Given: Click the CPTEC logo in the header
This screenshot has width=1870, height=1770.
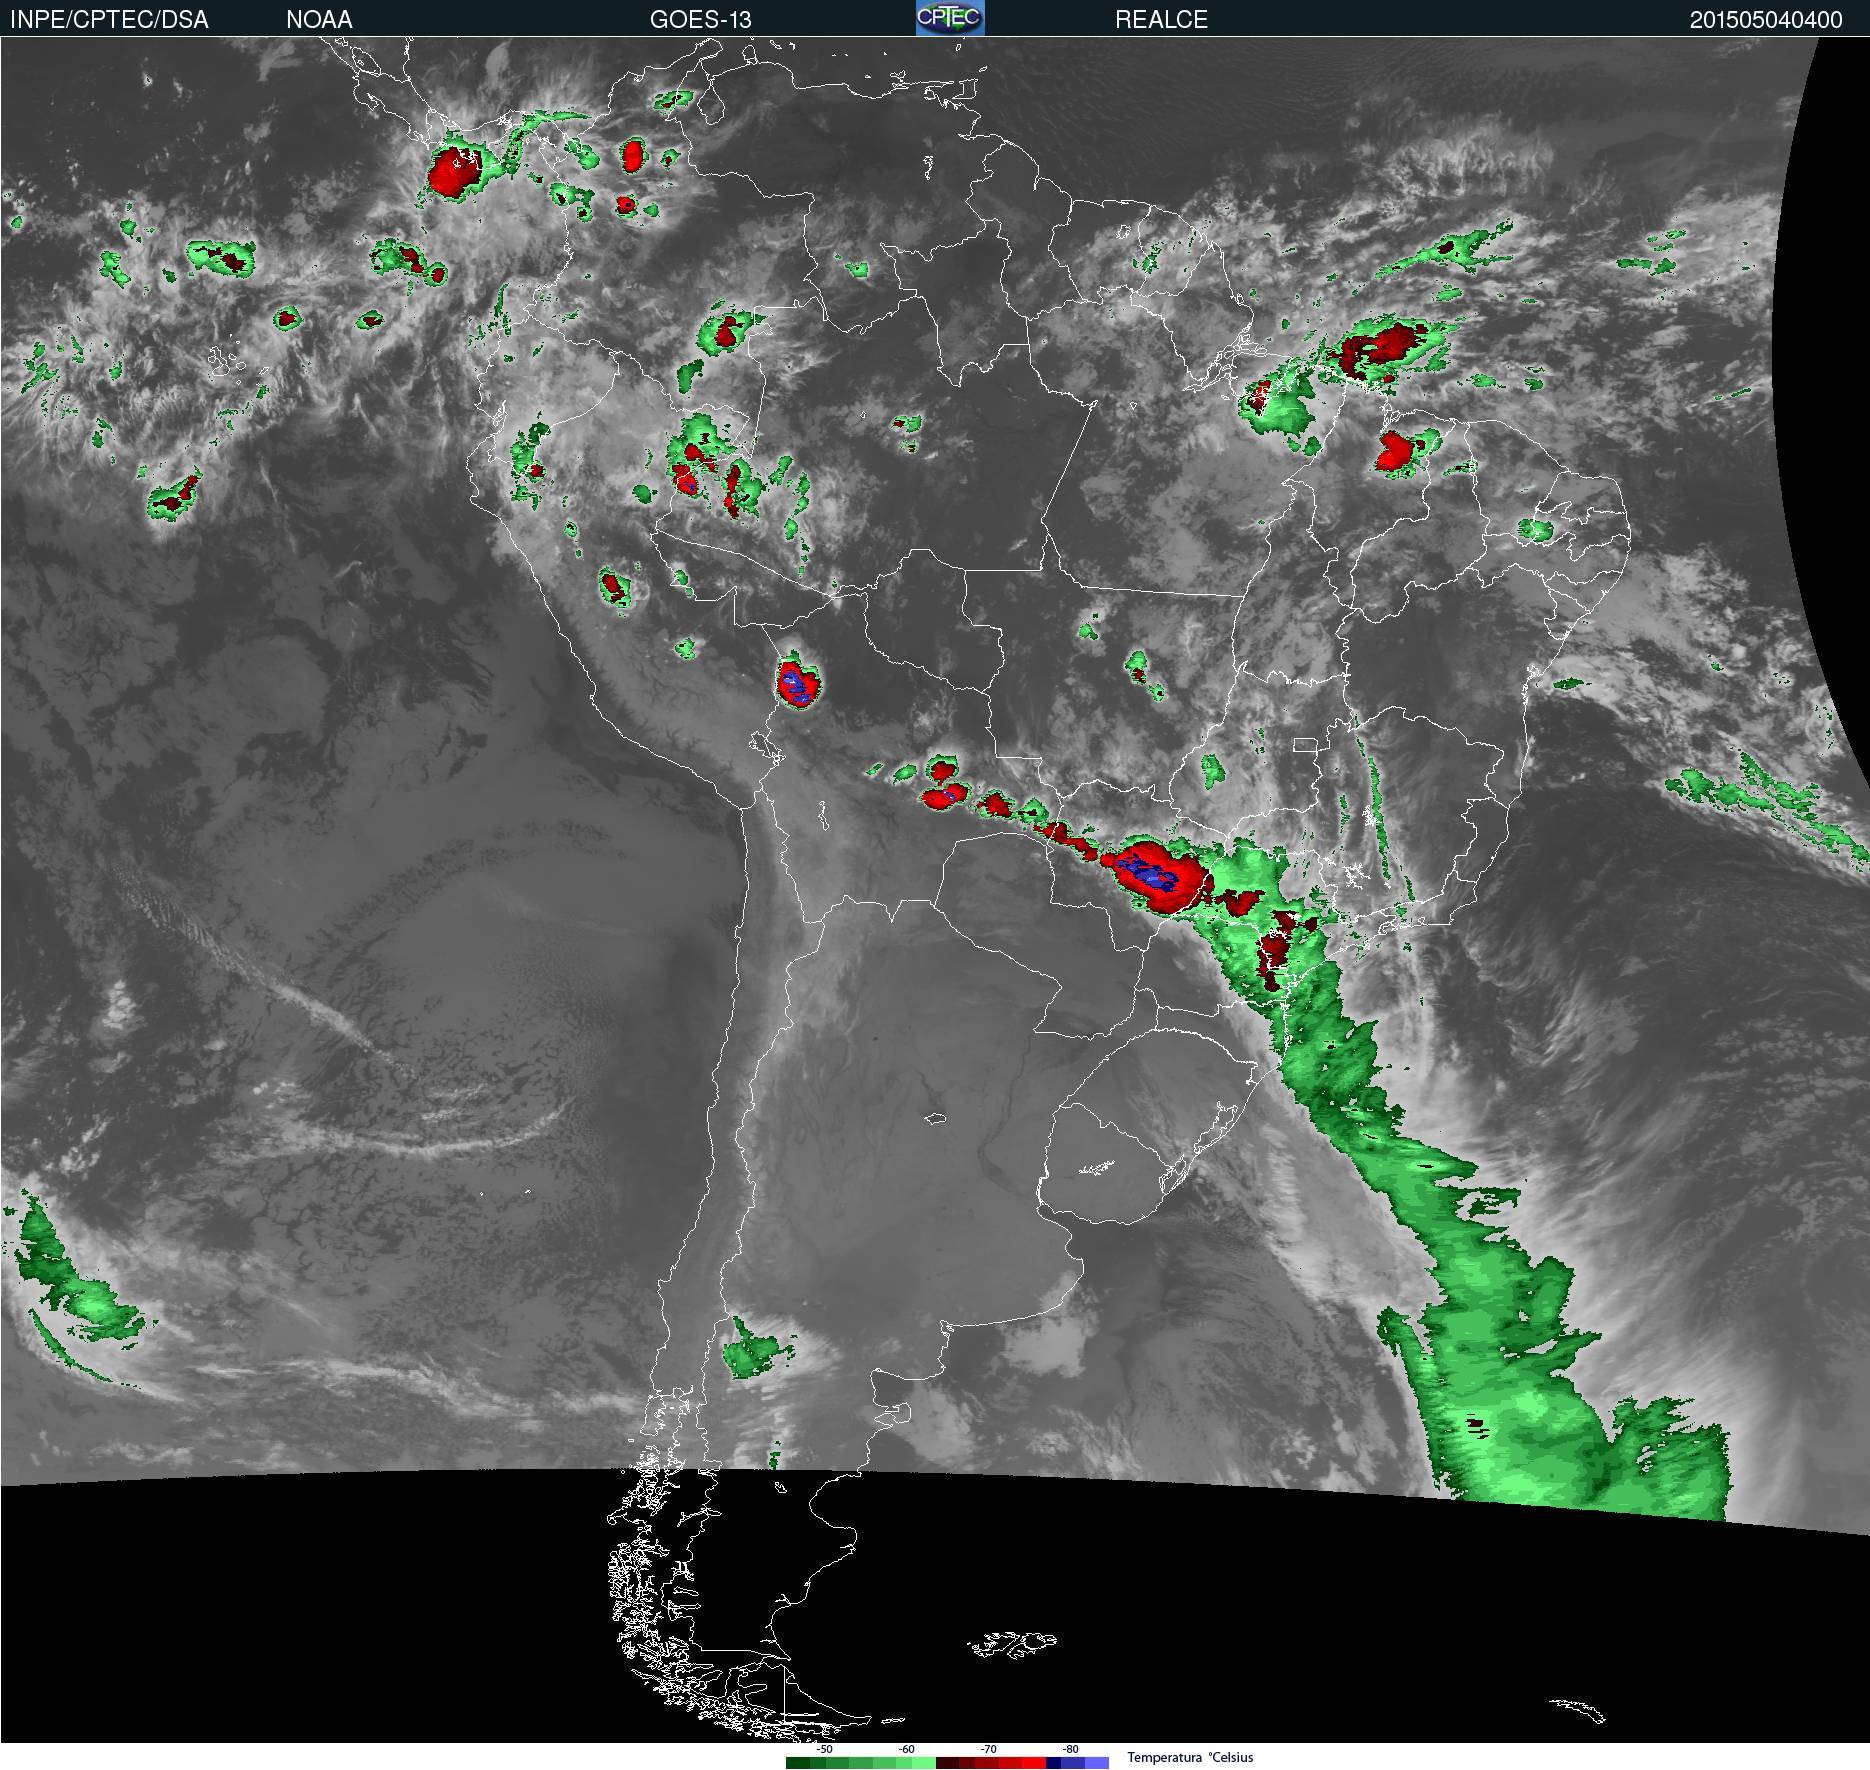Looking at the screenshot, I should (950, 18).
